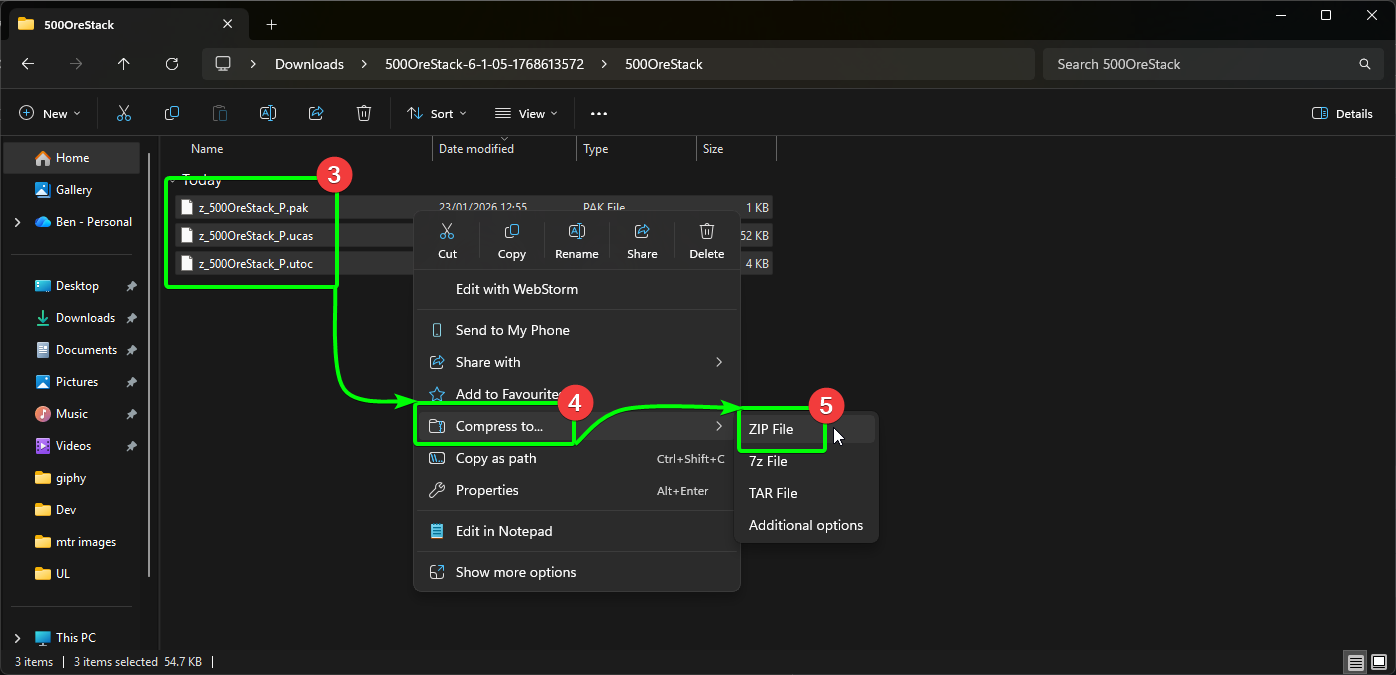Switch to details list view layout

pyautogui.click(x=1355, y=662)
